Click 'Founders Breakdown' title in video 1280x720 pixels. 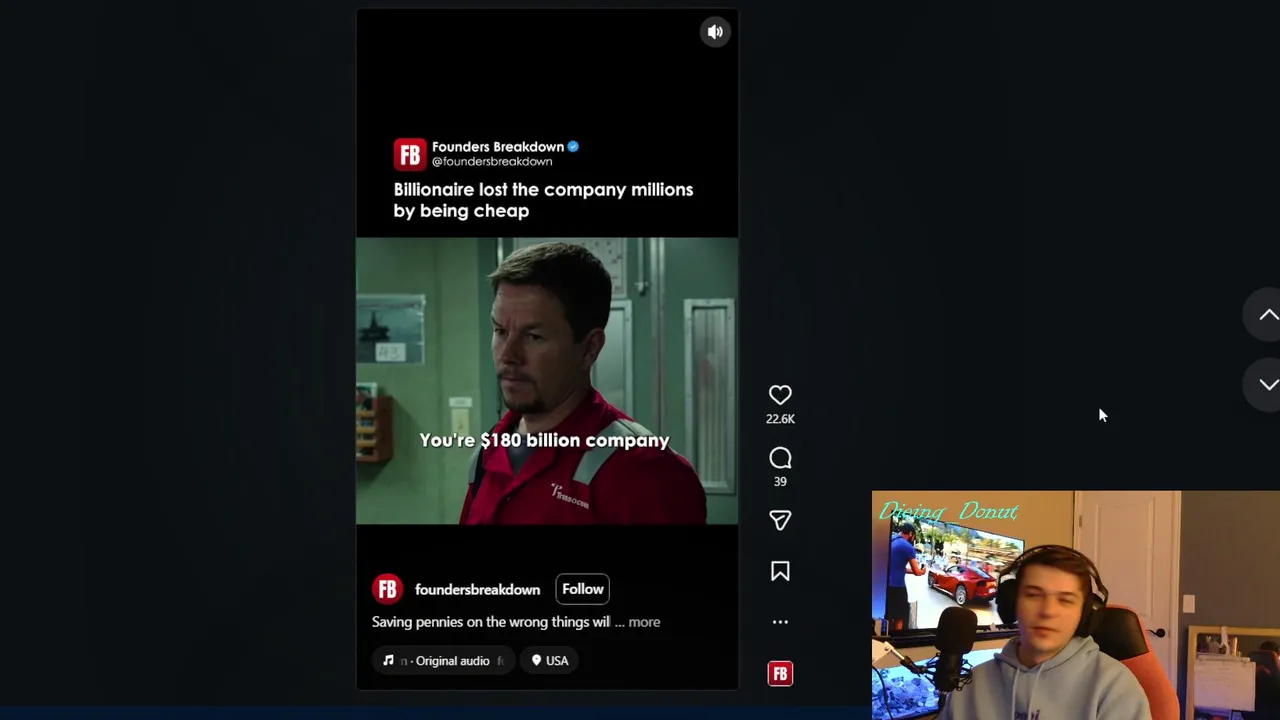coord(498,146)
